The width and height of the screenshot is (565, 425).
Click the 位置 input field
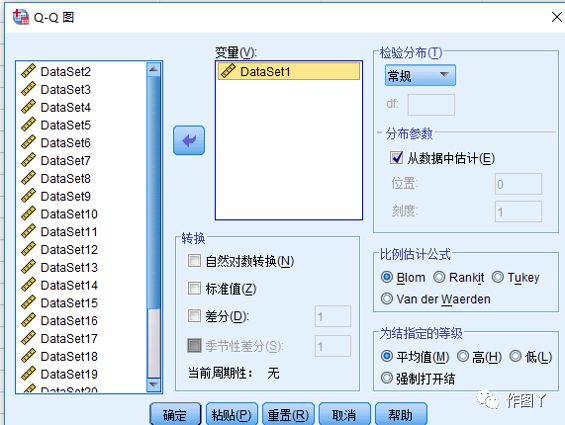pos(518,184)
